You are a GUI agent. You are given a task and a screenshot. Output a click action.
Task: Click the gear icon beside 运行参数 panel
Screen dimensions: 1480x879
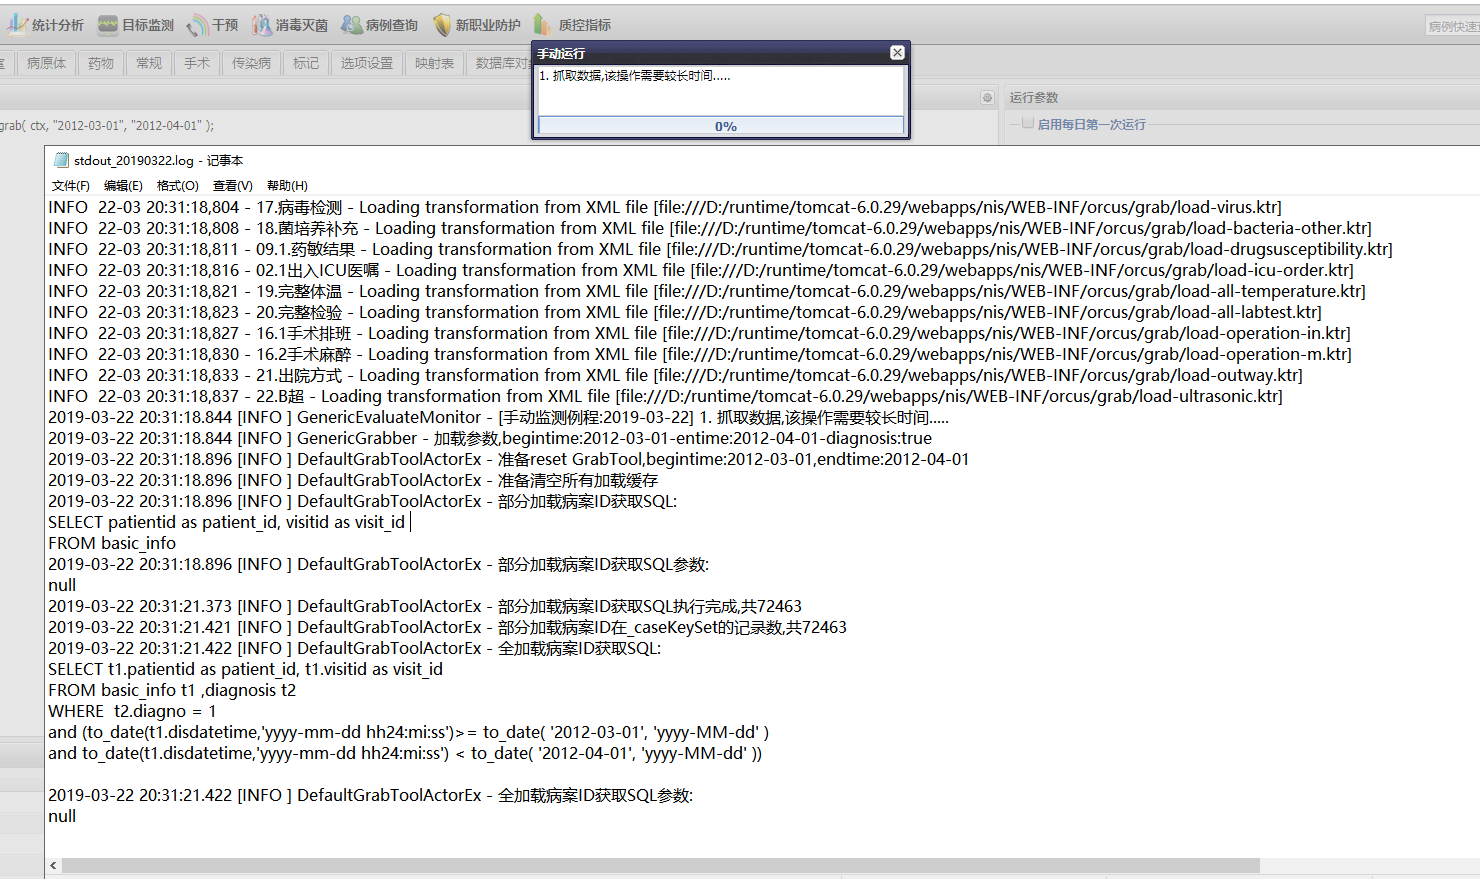pos(987,97)
